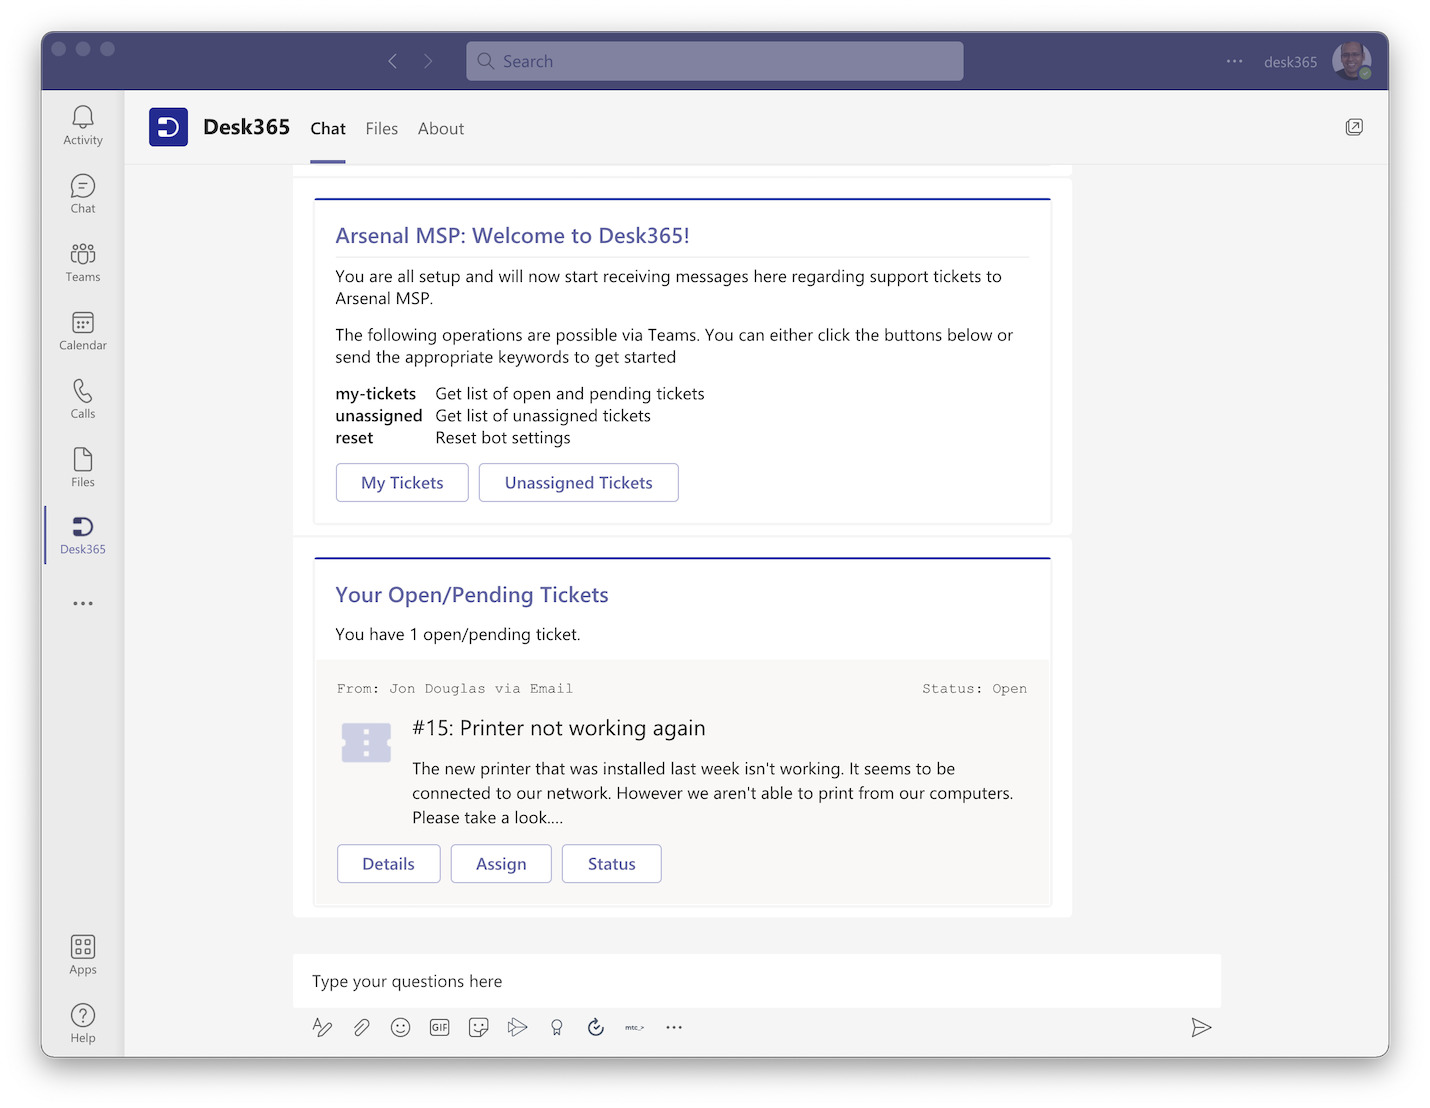The image size is (1430, 1108).
Task: Open the Calendar sidebar icon
Action: pyautogui.click(x=83, y=331)
